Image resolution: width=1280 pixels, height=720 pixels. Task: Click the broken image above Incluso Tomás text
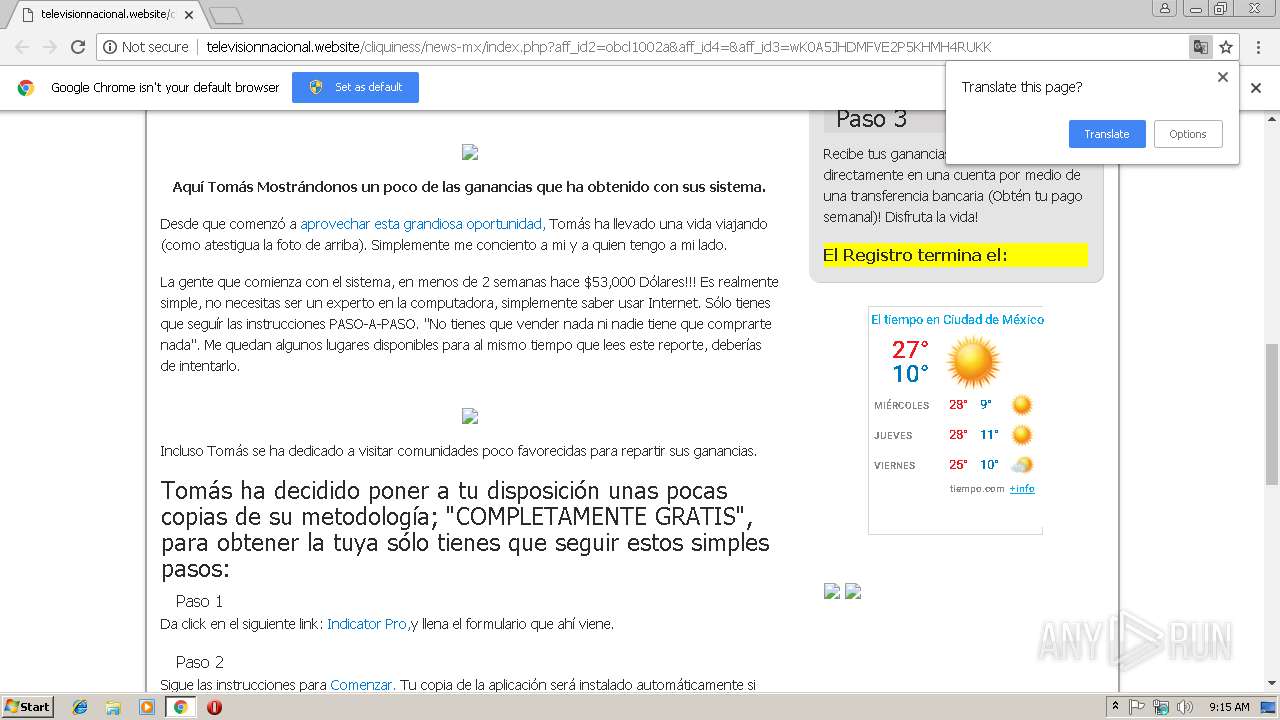(x=470, y=416)
